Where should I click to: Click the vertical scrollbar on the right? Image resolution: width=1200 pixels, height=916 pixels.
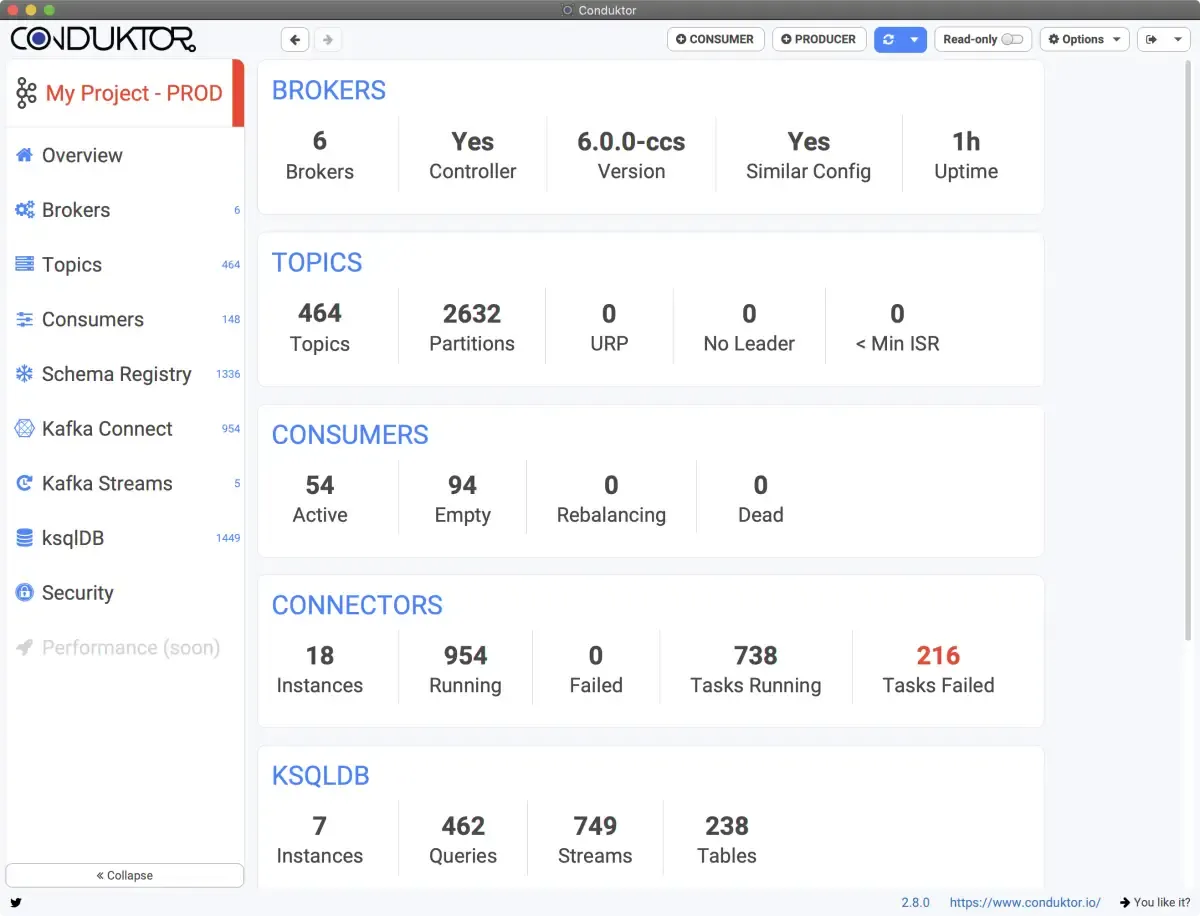point(1188,350)
